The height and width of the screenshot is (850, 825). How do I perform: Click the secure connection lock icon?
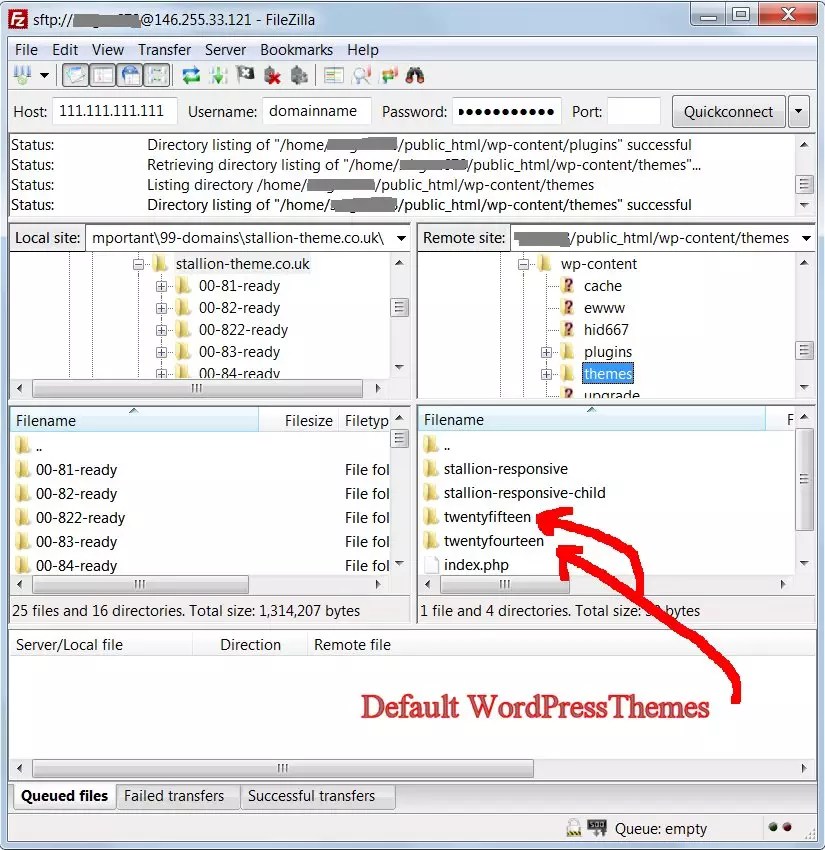click(x=573, y=828)
